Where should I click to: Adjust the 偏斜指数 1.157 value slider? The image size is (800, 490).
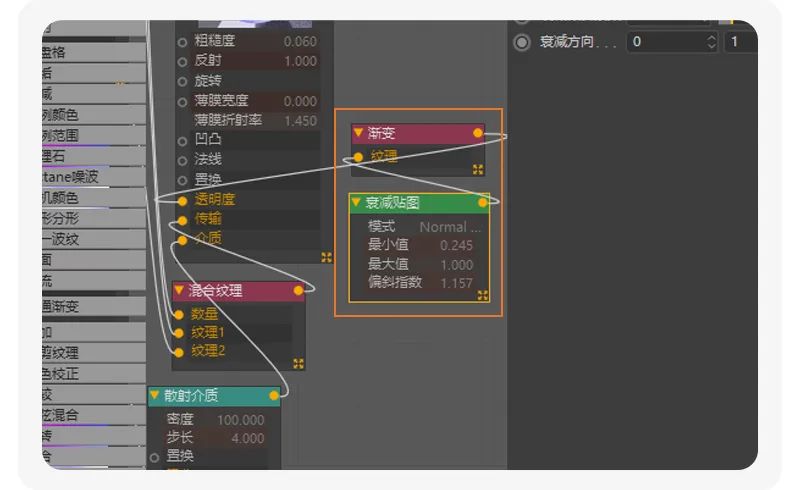(456, 283)
